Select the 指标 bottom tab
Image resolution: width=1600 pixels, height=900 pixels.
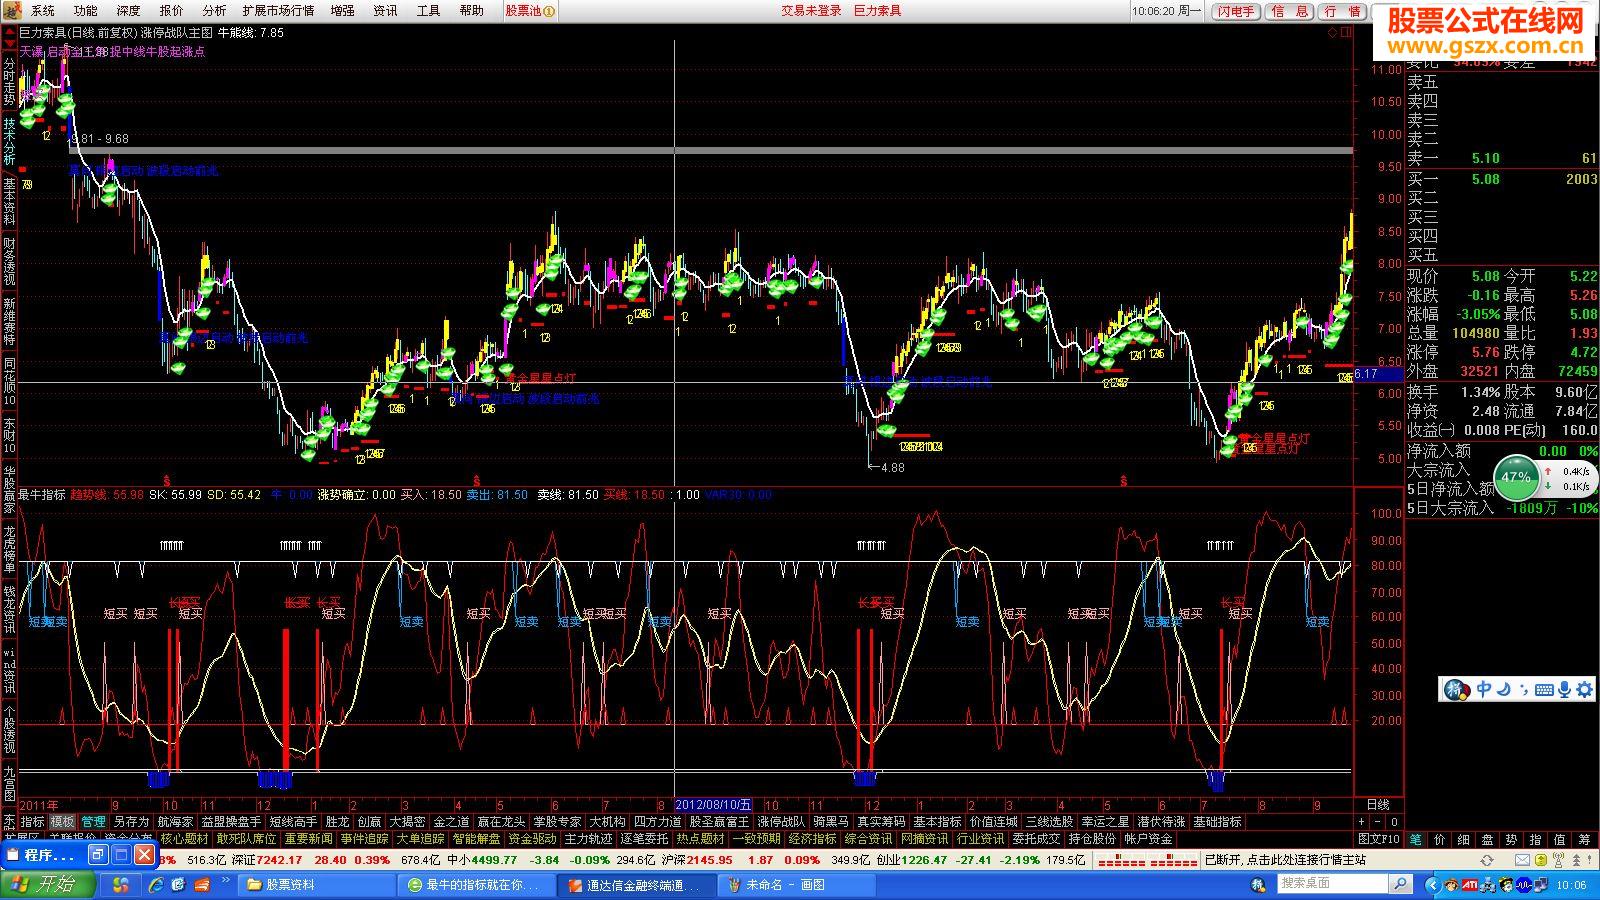pyautogui.click(x=32, y=822)
